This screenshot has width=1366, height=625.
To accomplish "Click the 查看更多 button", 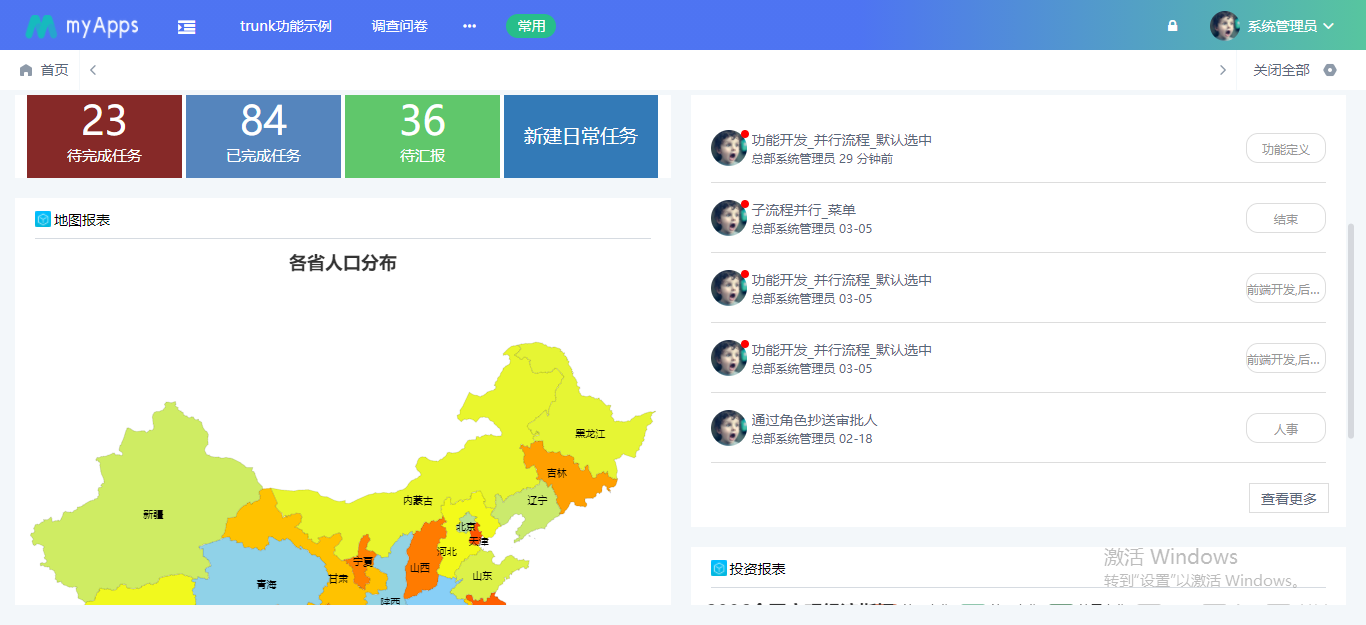I will (1288, 497).
